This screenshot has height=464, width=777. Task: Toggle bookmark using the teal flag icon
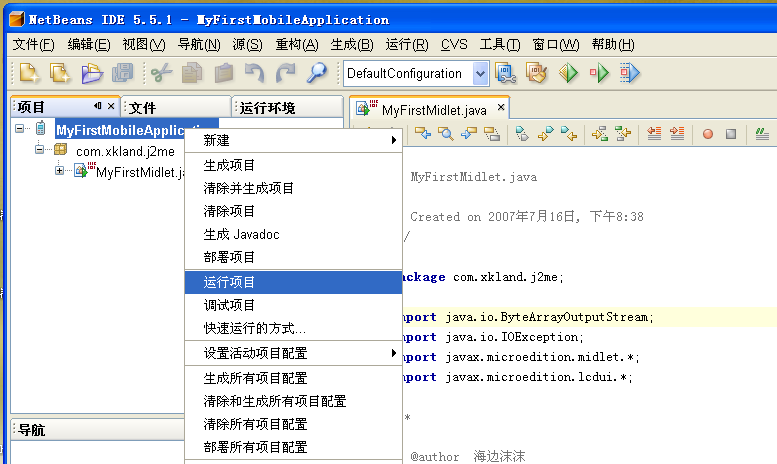pos(522,133)
